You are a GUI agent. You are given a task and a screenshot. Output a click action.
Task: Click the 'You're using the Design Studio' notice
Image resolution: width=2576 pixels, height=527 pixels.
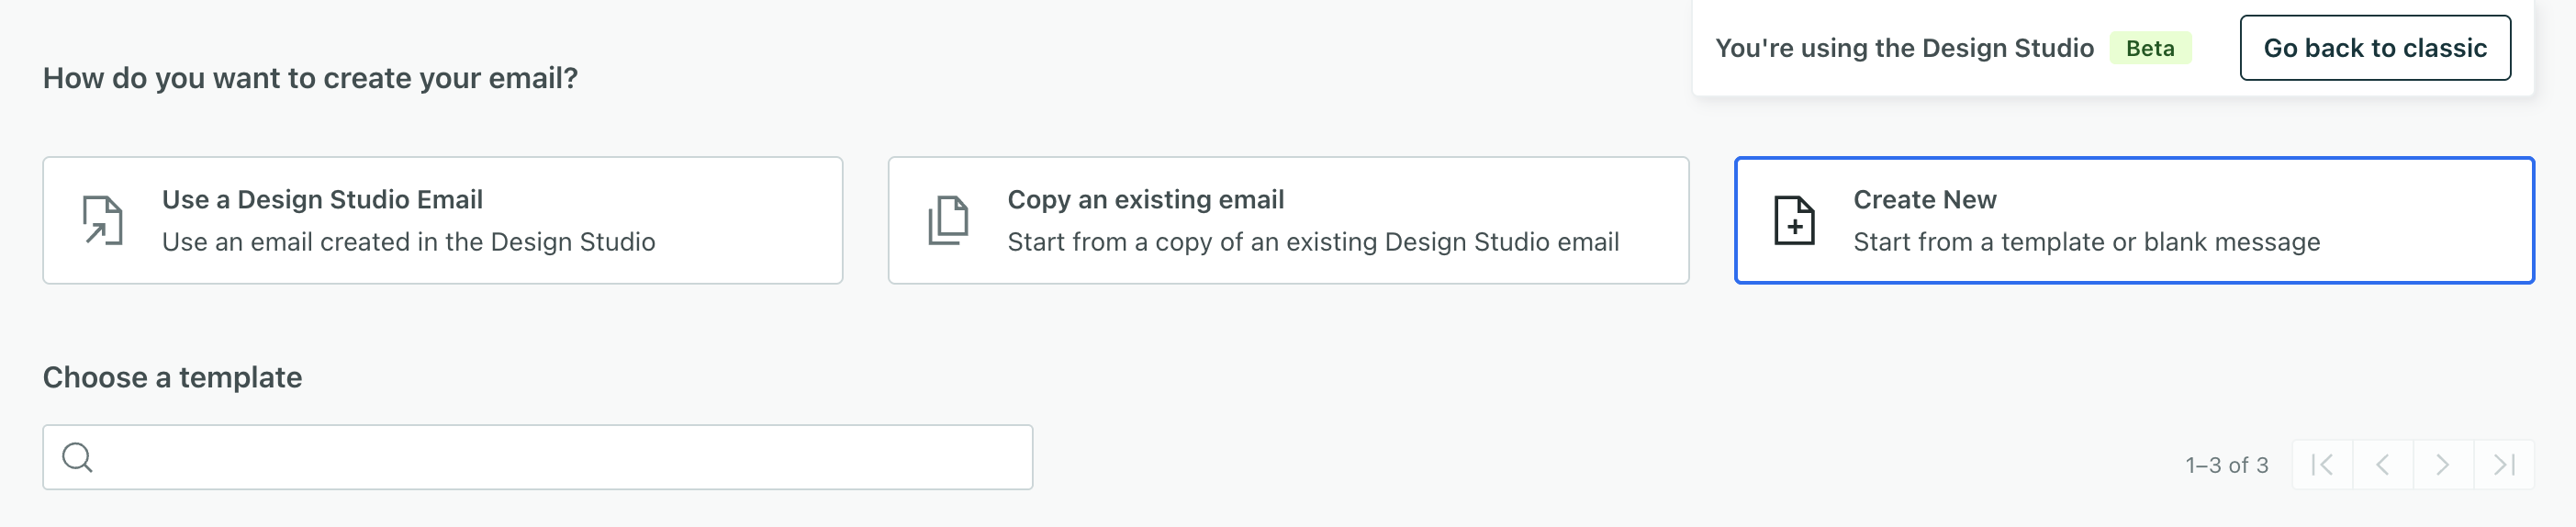[x=1904, y=48]
